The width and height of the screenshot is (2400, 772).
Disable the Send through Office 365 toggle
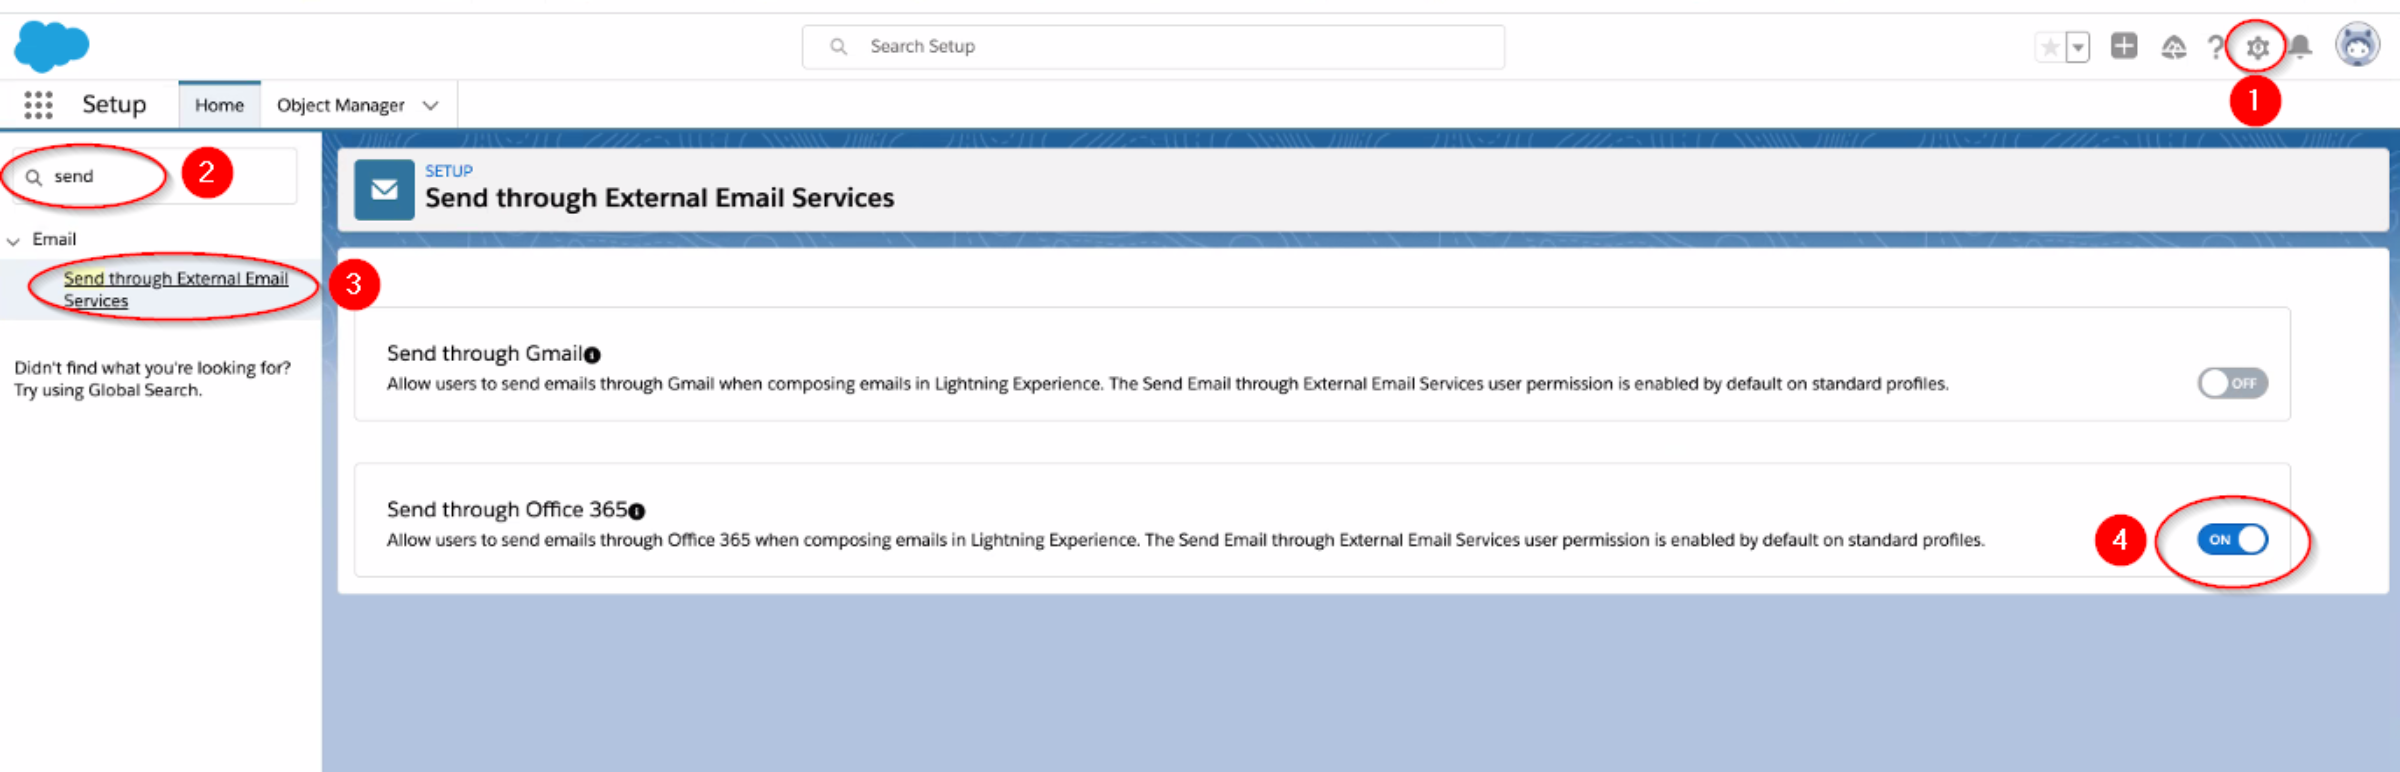click(2232, 540)
